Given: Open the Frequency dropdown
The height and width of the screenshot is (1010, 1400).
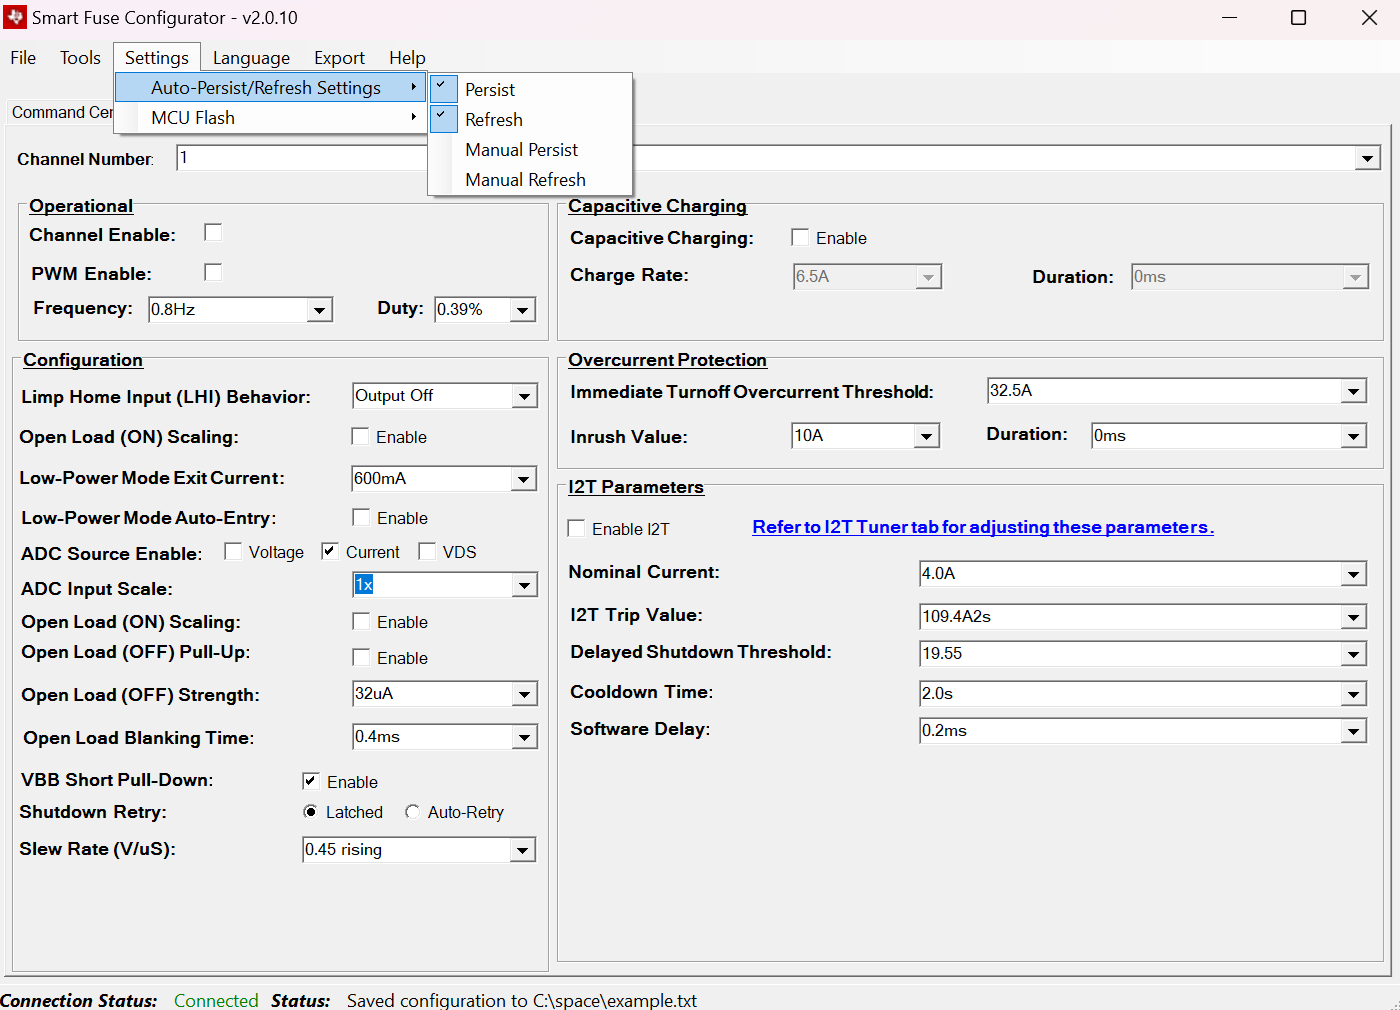Looking at the screenshot, I should (x=319, y=310).
